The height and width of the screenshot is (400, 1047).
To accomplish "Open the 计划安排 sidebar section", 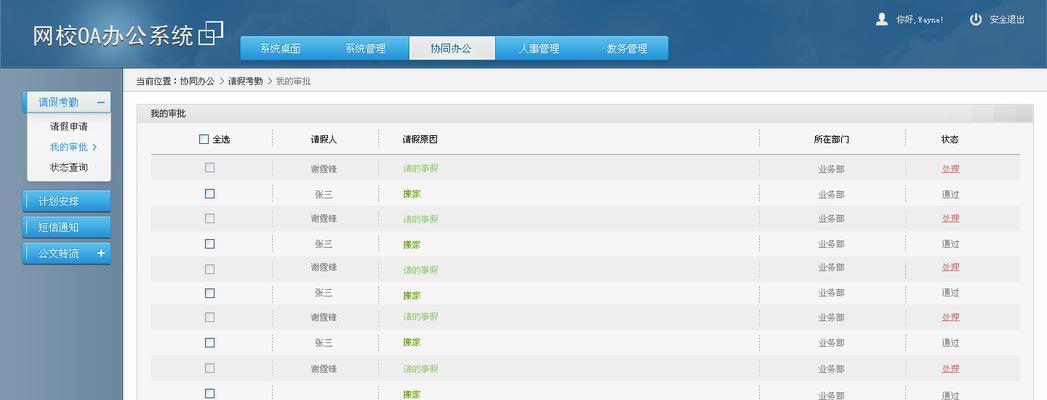I will (67, 201).
